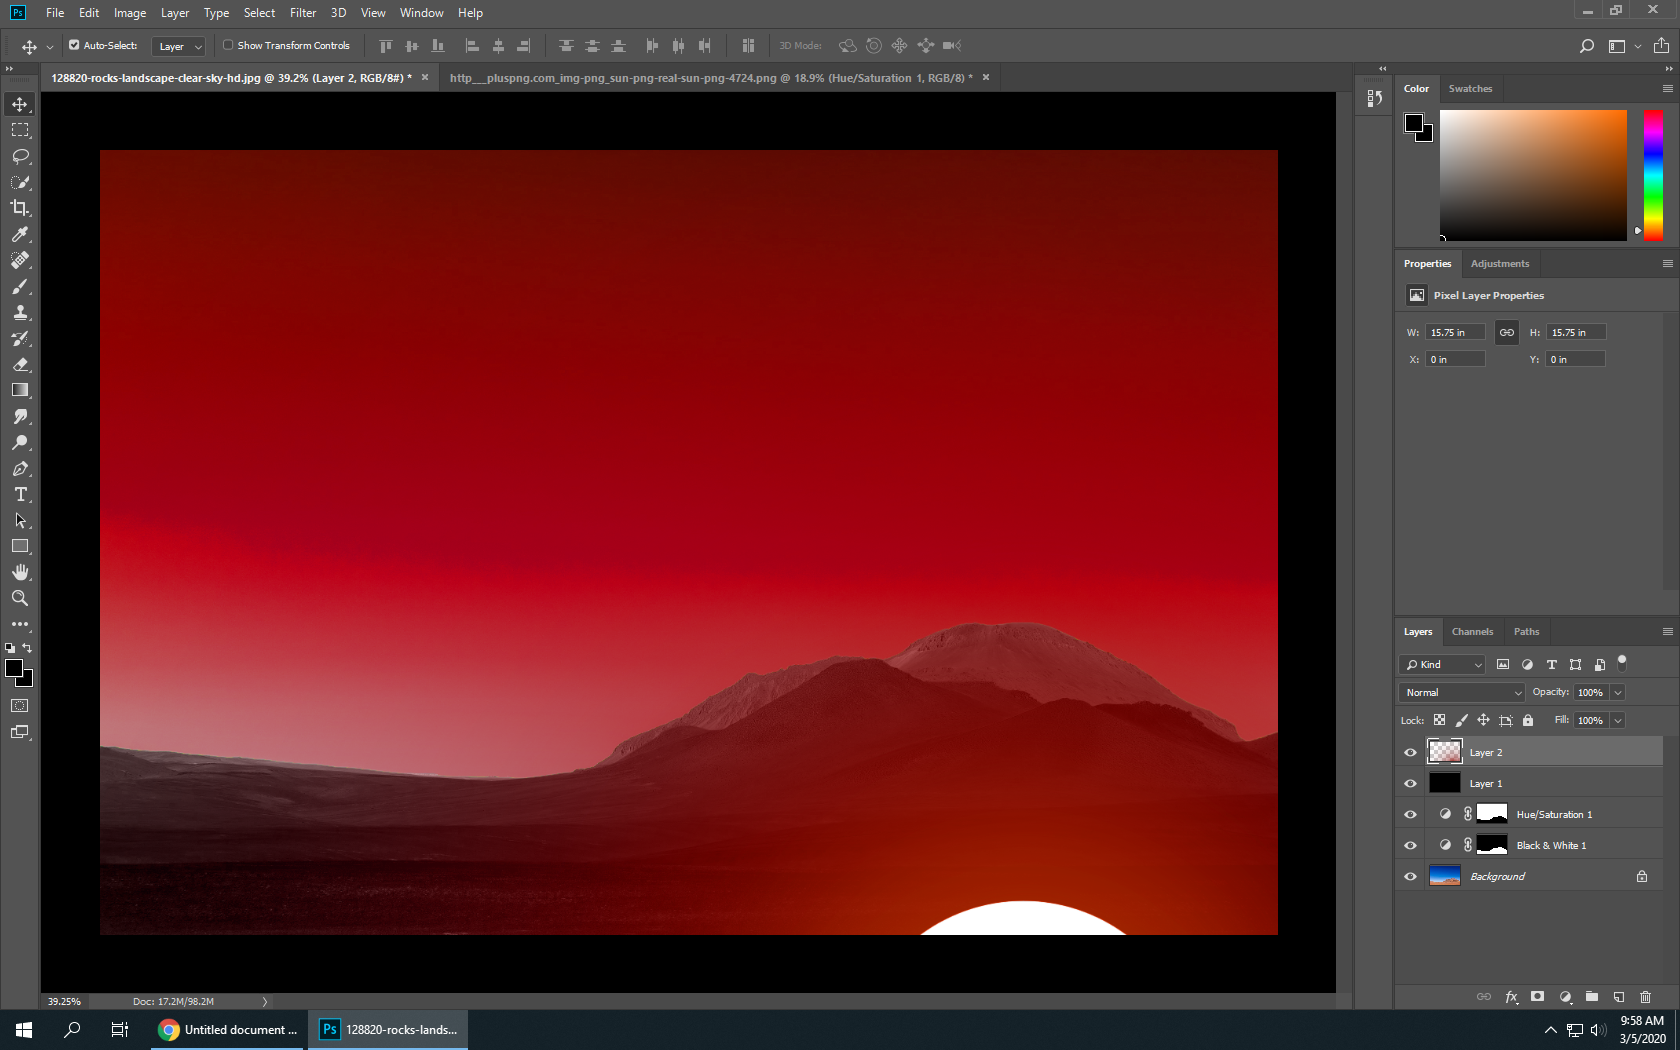The image size is (1680, 1050).
Task: Open the Image menu
Action: 130,13
